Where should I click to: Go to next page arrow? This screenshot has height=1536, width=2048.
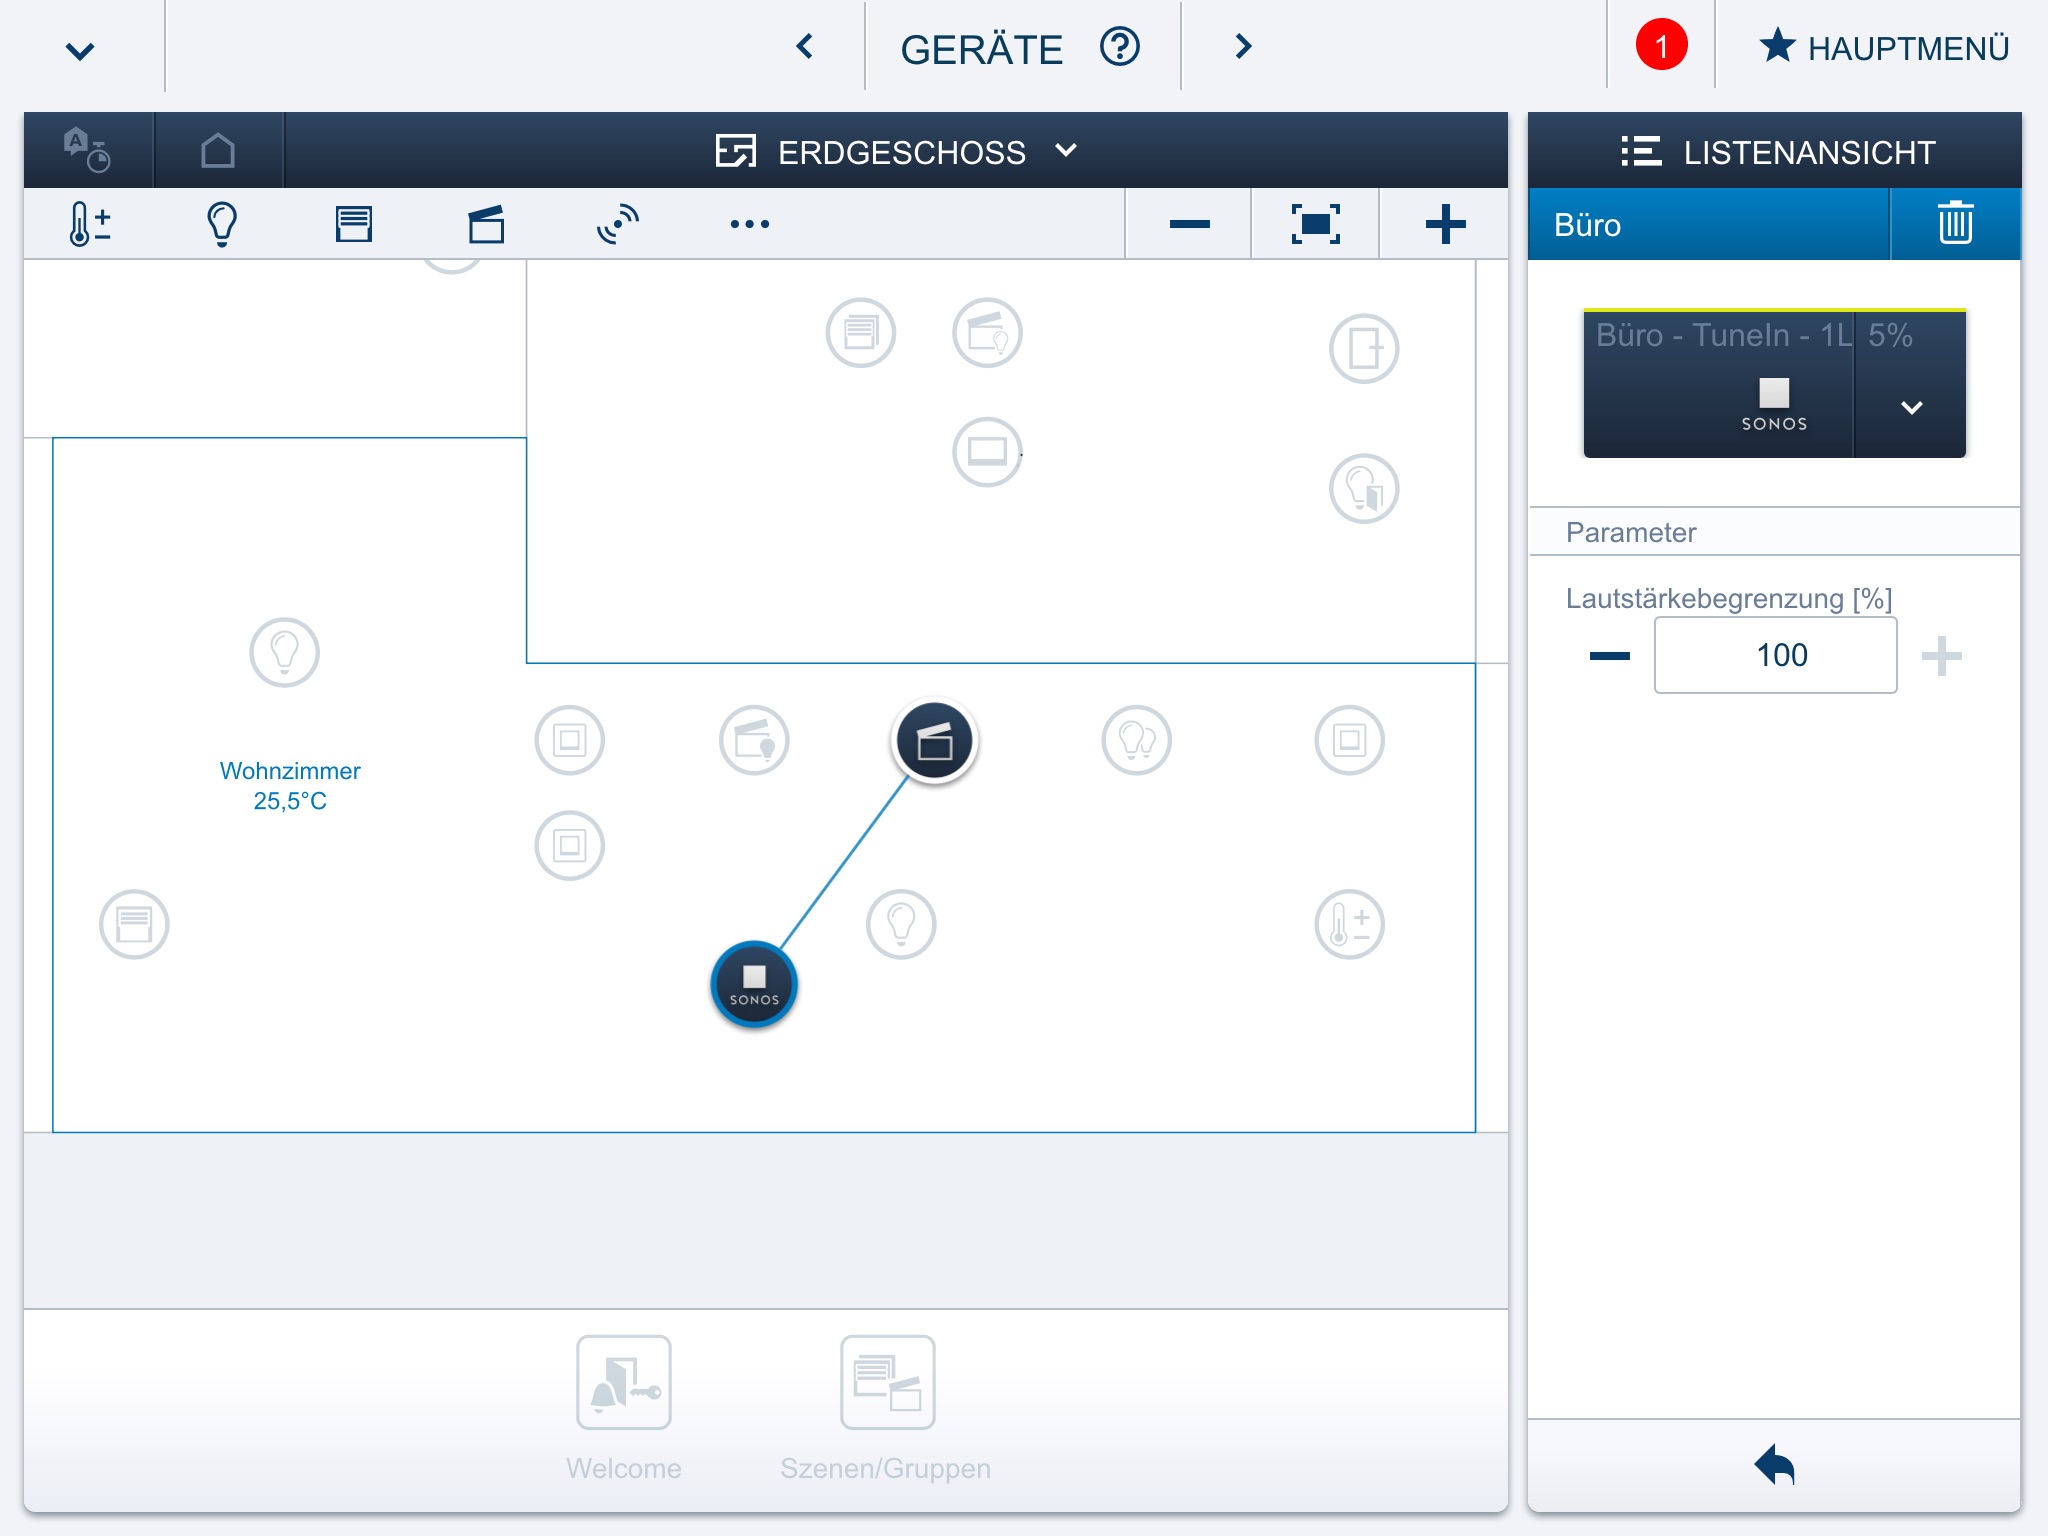coord(1243,46)
